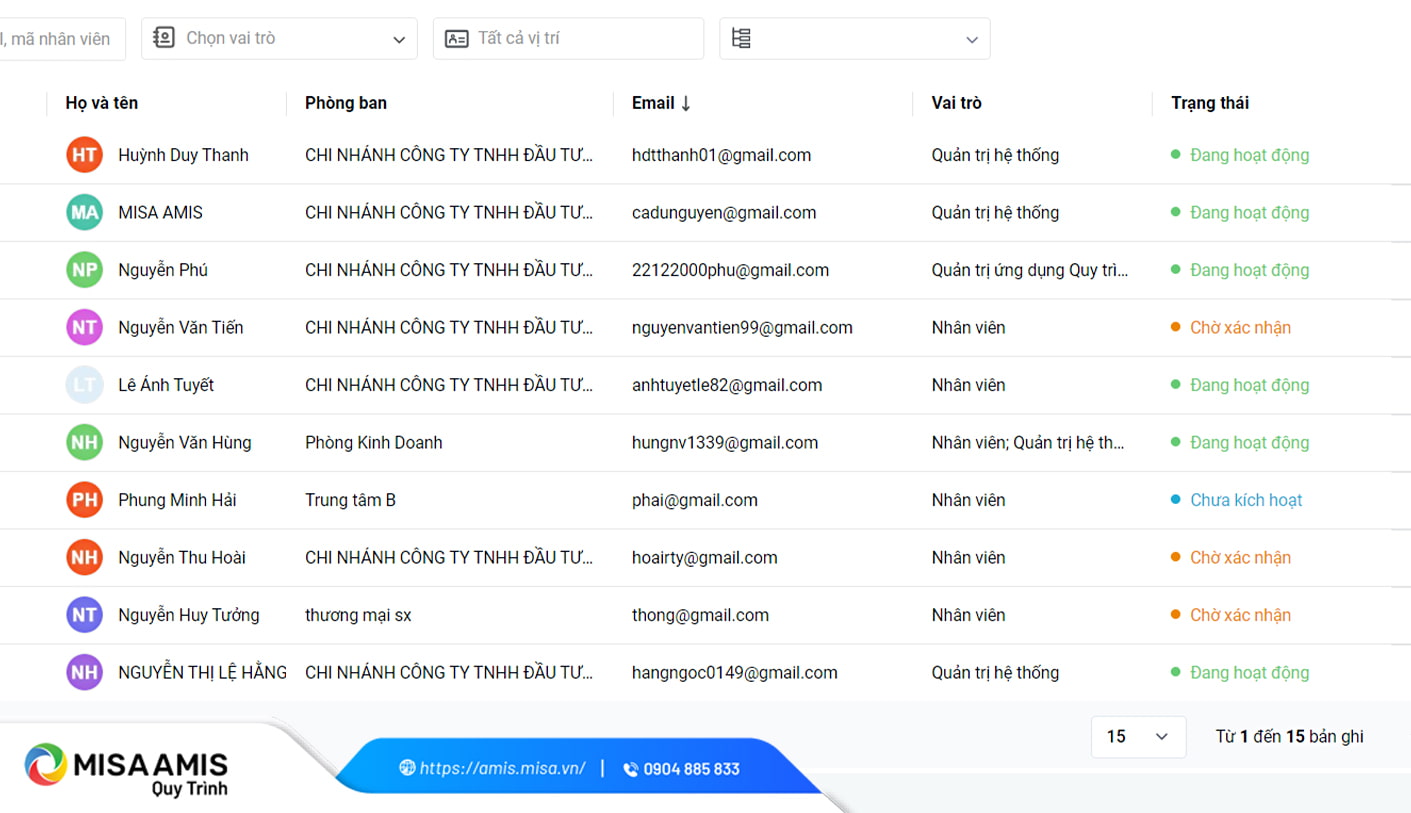Screen dimensions: 1411x813
Task: Sort by the Phòng ban column header
Action: (346, 103)
